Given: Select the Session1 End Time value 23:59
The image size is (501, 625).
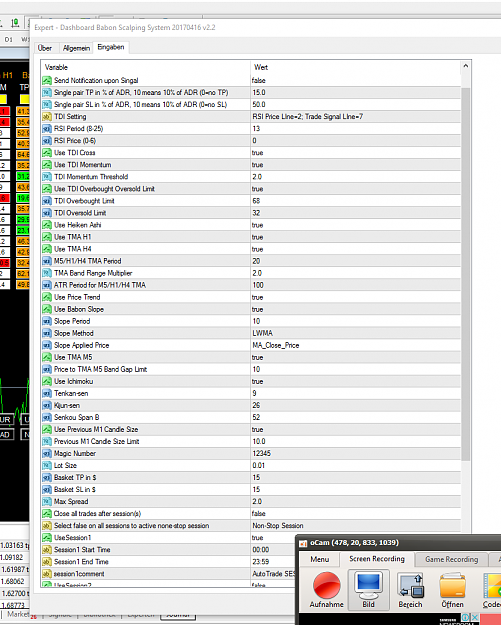Looking at the screenshot, I should [x=260, y=562].
